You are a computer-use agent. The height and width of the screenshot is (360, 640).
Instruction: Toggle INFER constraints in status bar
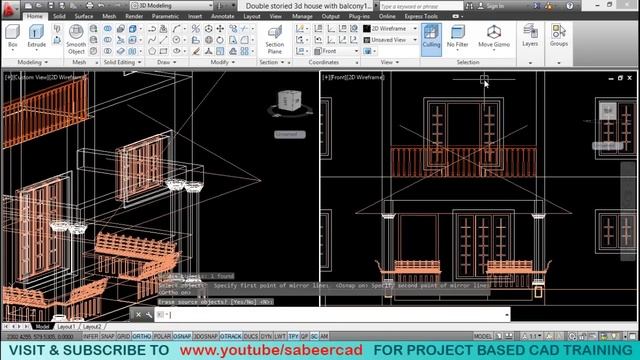tap(90, 336)
